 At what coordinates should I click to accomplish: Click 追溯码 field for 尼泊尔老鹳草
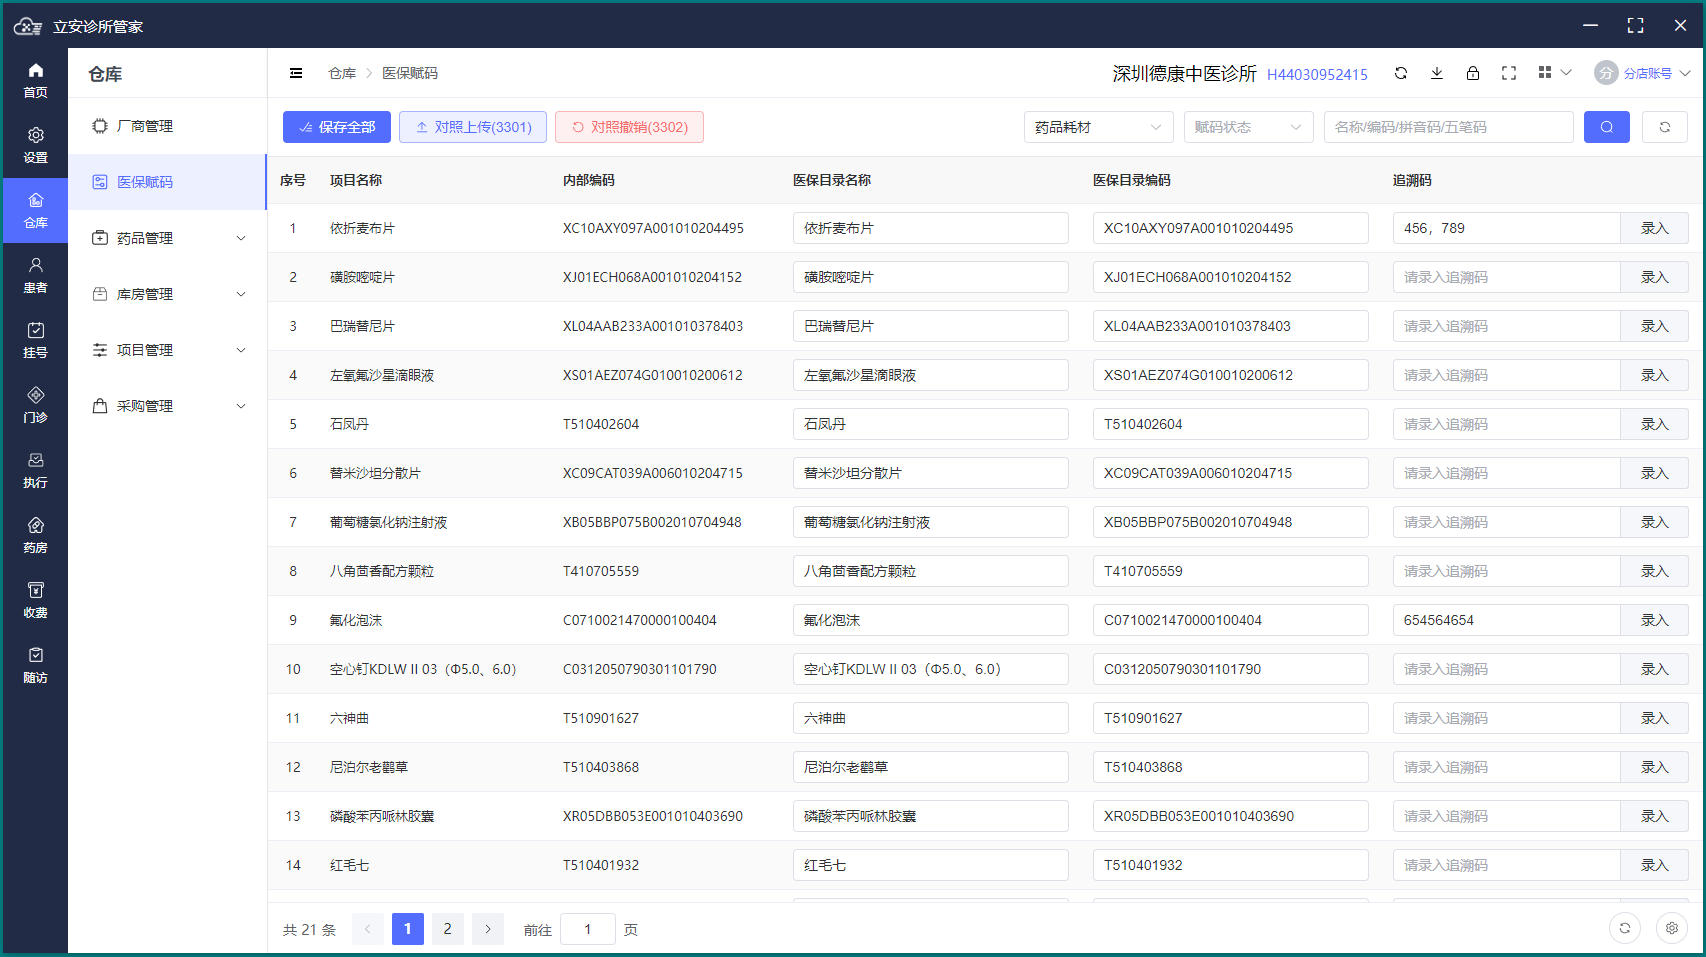(x=1506, y=767)
